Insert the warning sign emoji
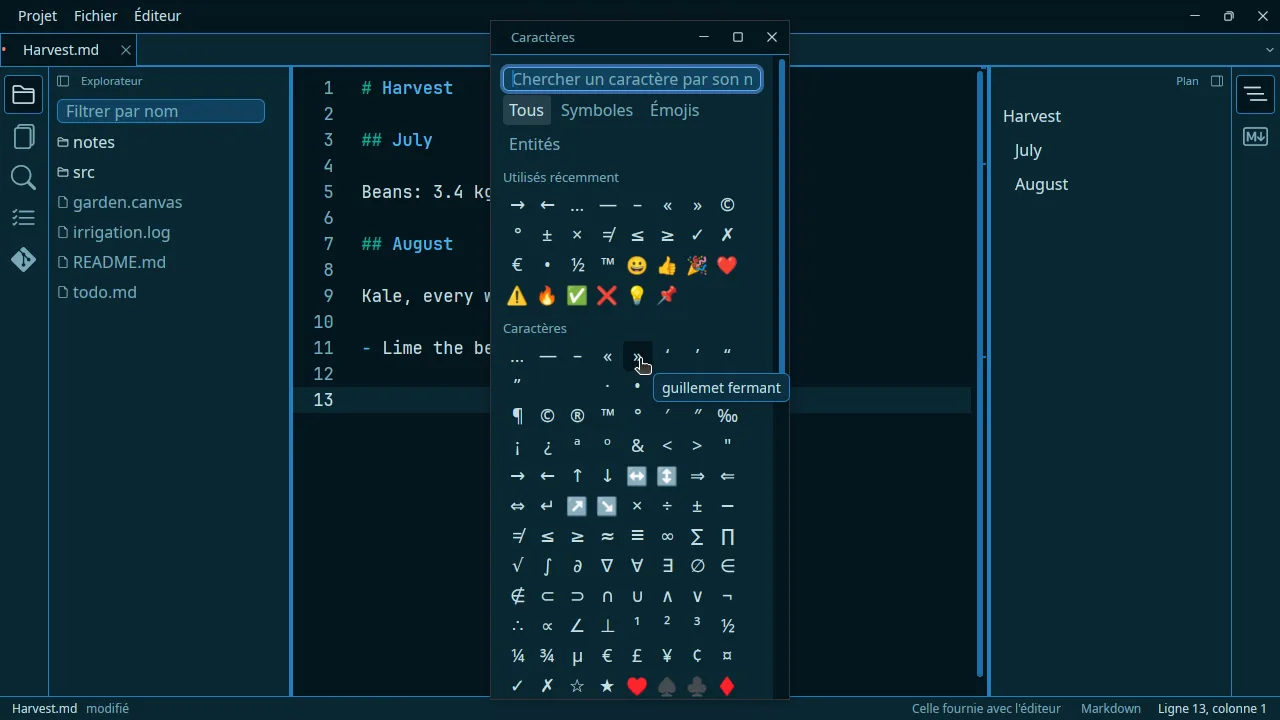Screen dimensions: 1280x720 point(517,295)
